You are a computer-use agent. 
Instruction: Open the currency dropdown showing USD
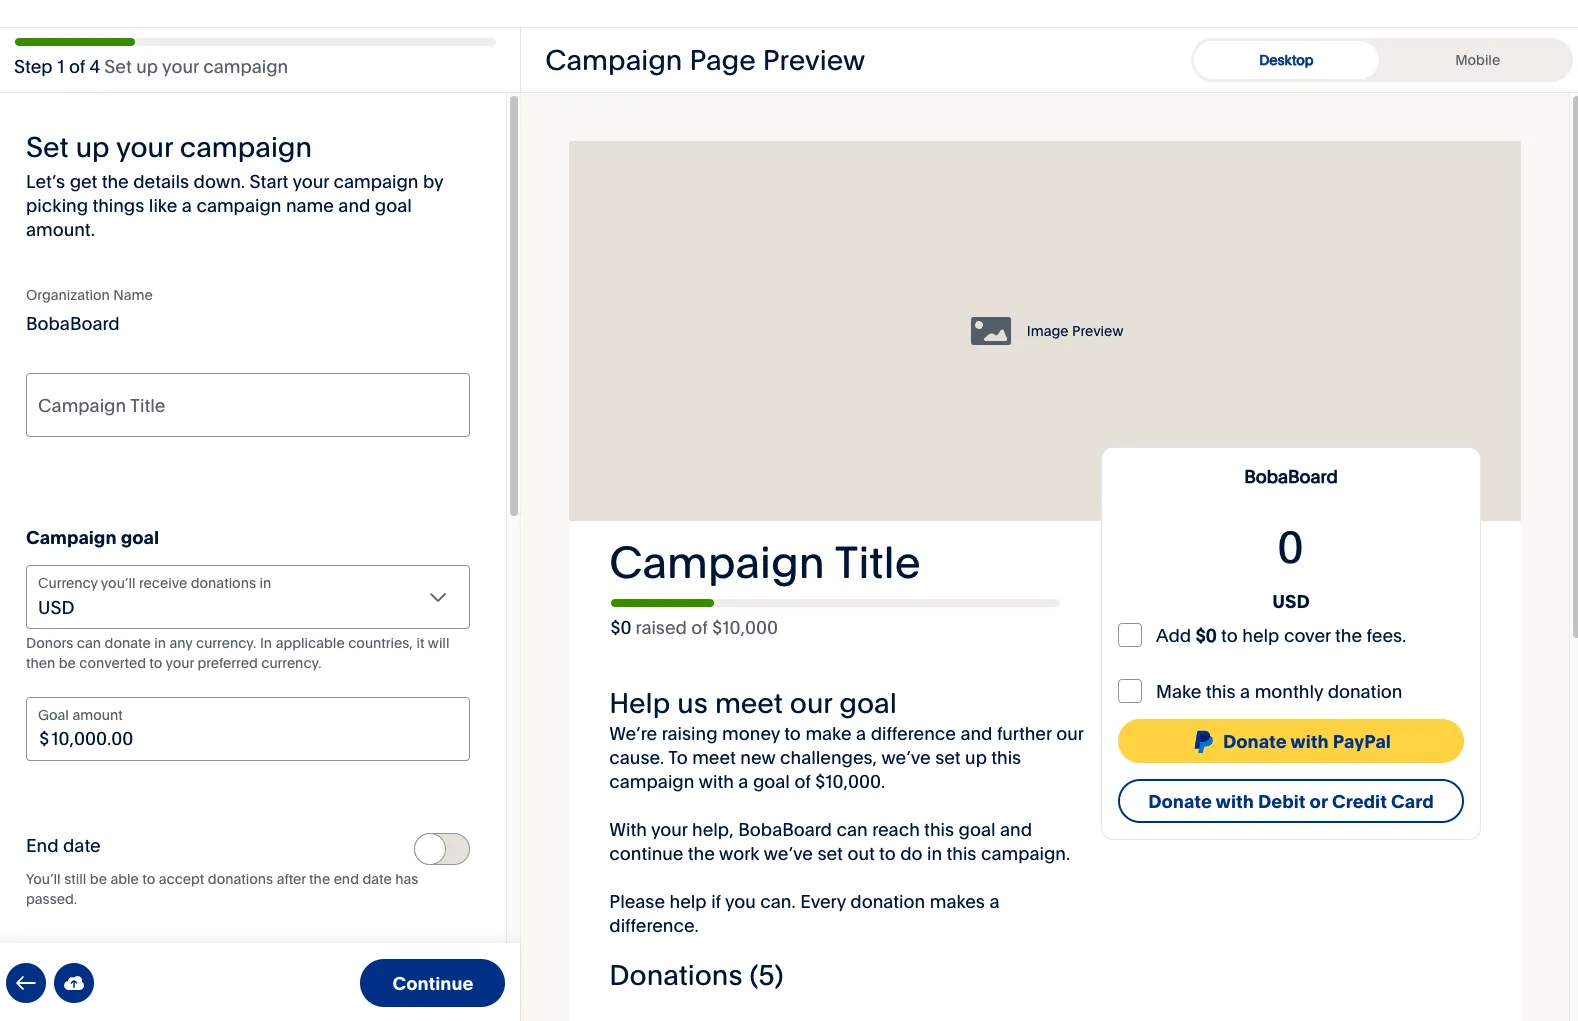[x=247, y=597]
